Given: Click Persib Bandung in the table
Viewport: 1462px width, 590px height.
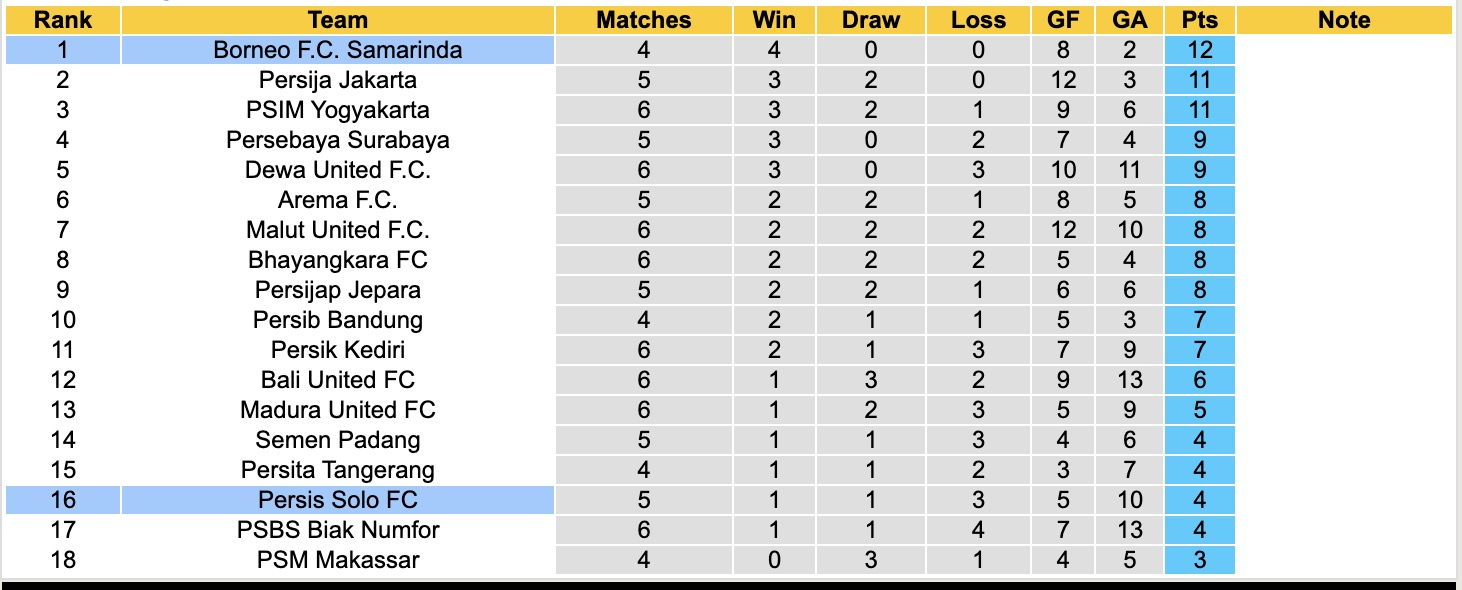Looking at the screenshot, I should pyautogui.click(x=338, y=320).
